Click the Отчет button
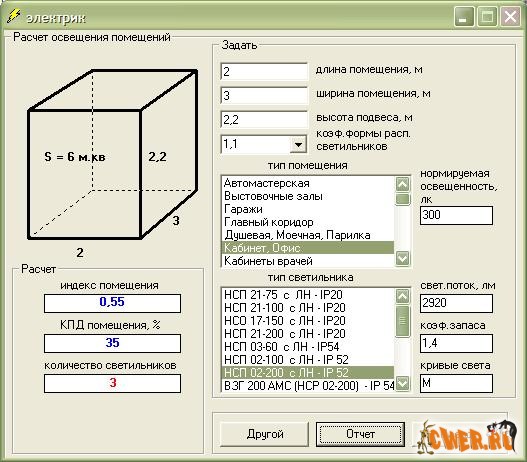 pos(360,434)
